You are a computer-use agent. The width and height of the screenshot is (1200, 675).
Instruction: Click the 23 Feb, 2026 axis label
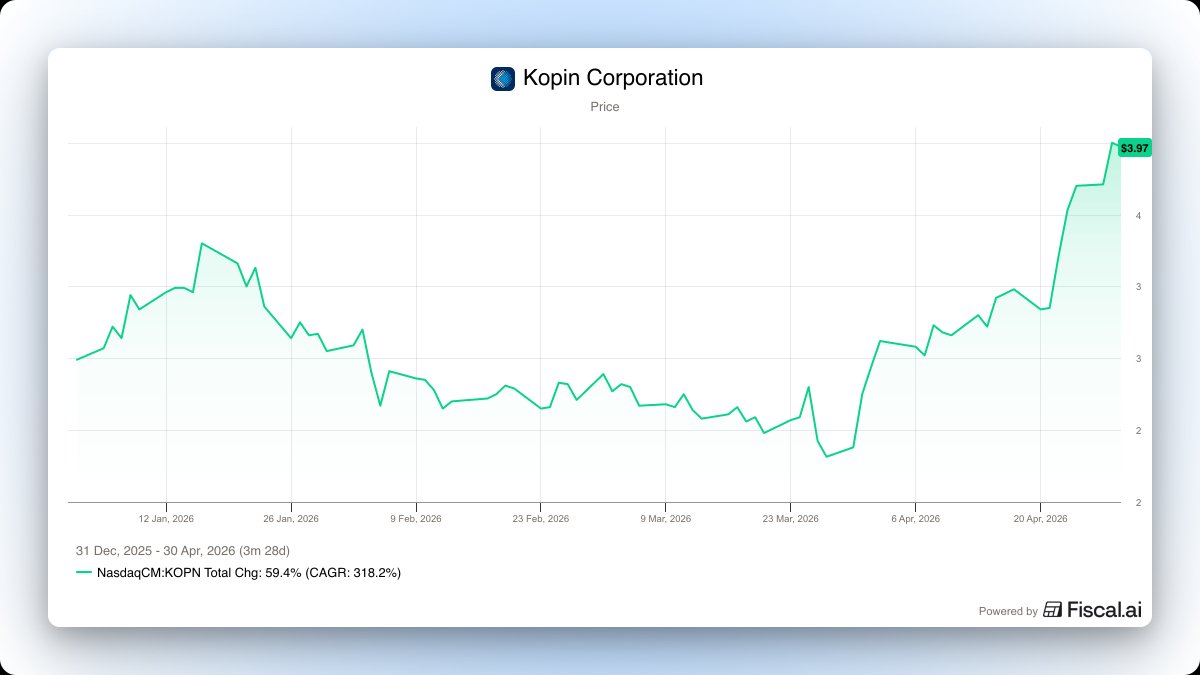[540, 519]
